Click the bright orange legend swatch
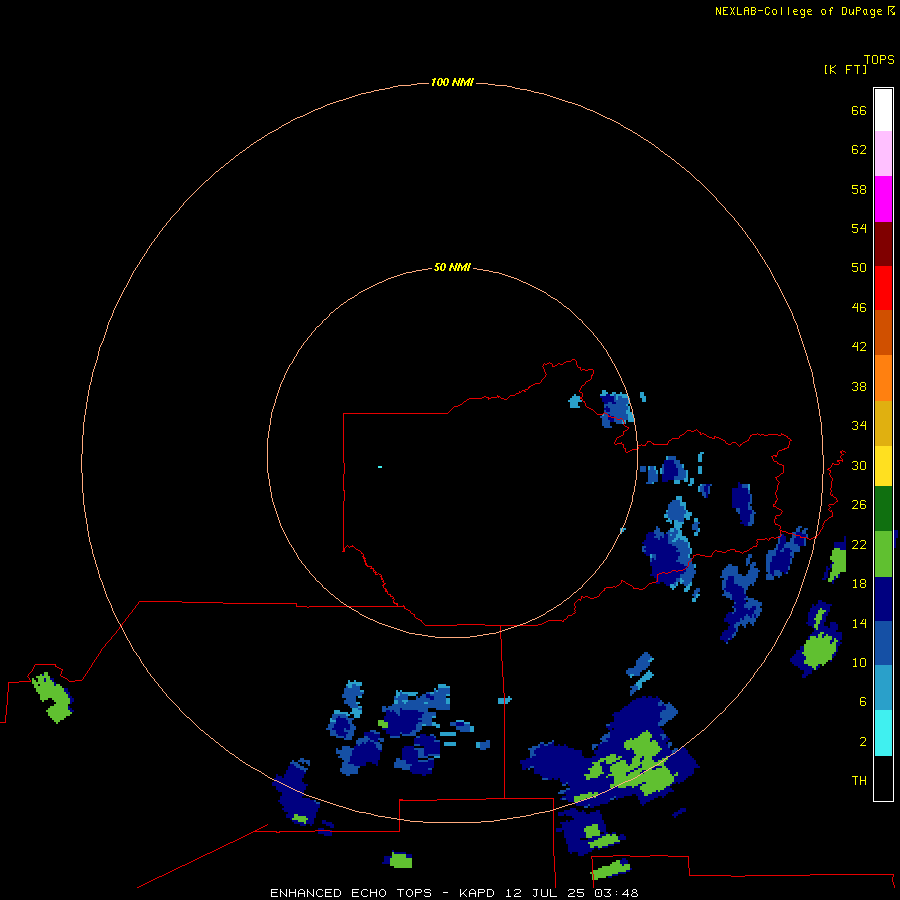900x900 pixels. click(883, 378)
